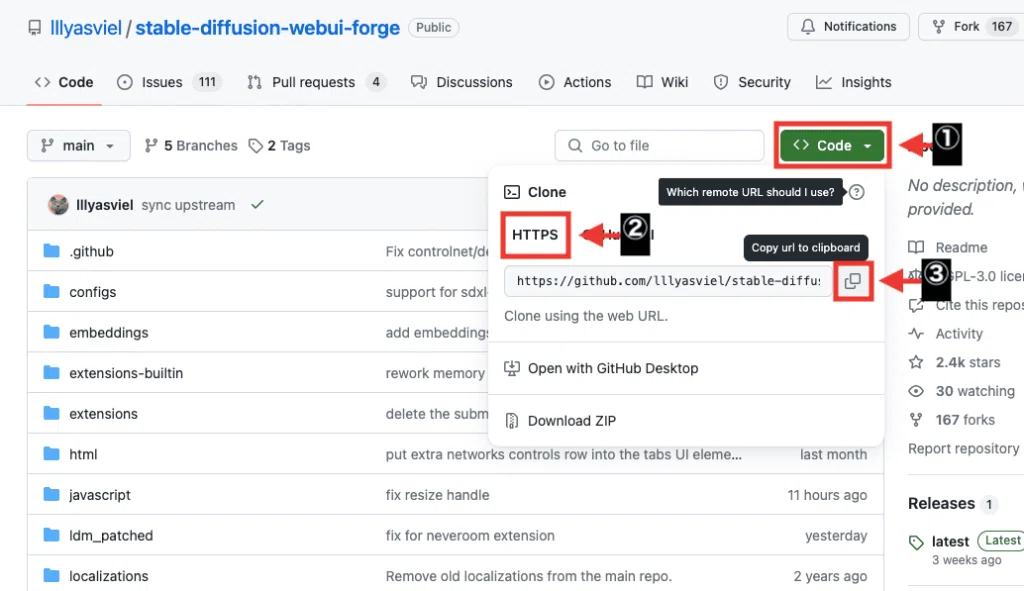1024x591 pixels.
Task: Click the ldm_patched folder icon
Action: coord(51,535)
